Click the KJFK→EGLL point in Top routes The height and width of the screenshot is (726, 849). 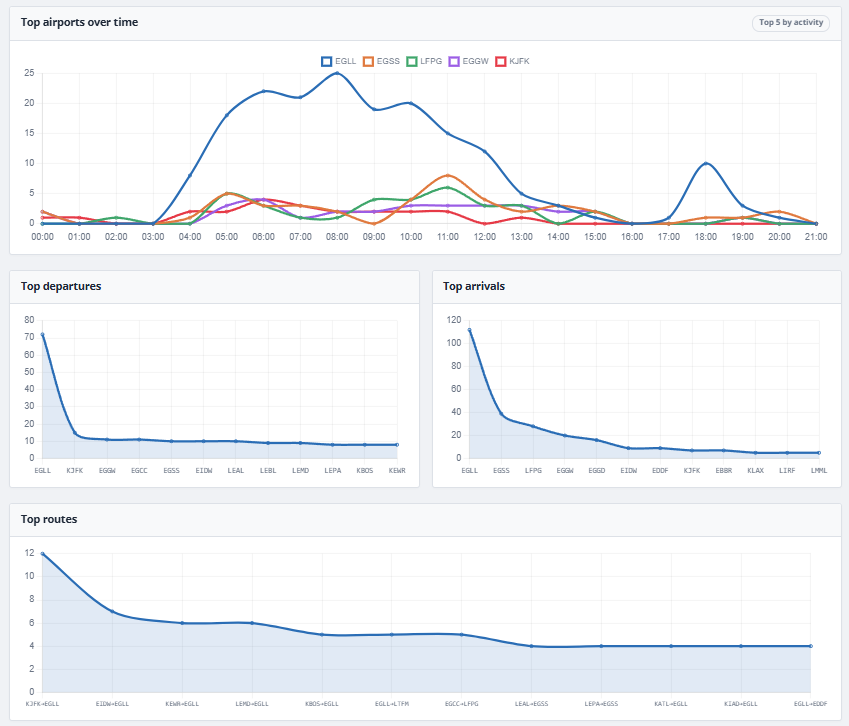(42, 553)
